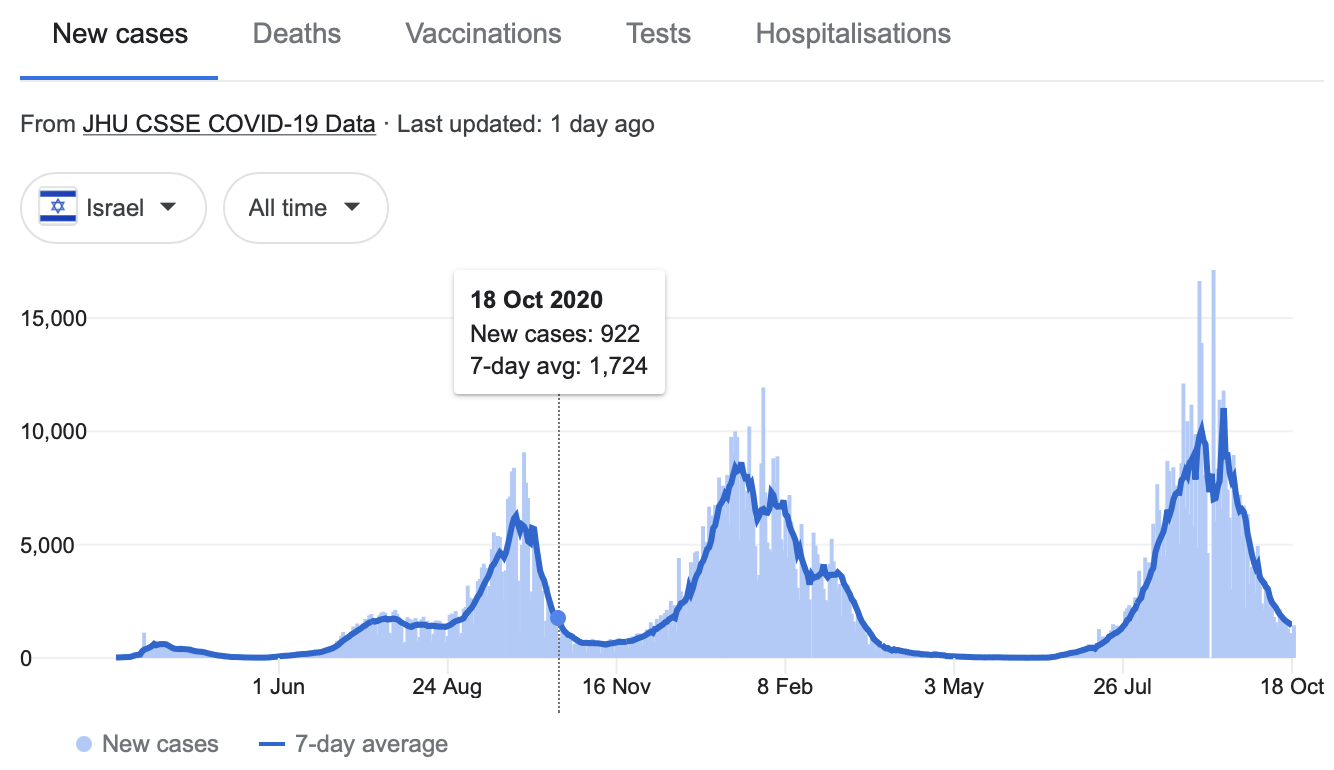Open the Vaccinations tab
This screenshot has height=770, width=1334.
tap(483, 34)
